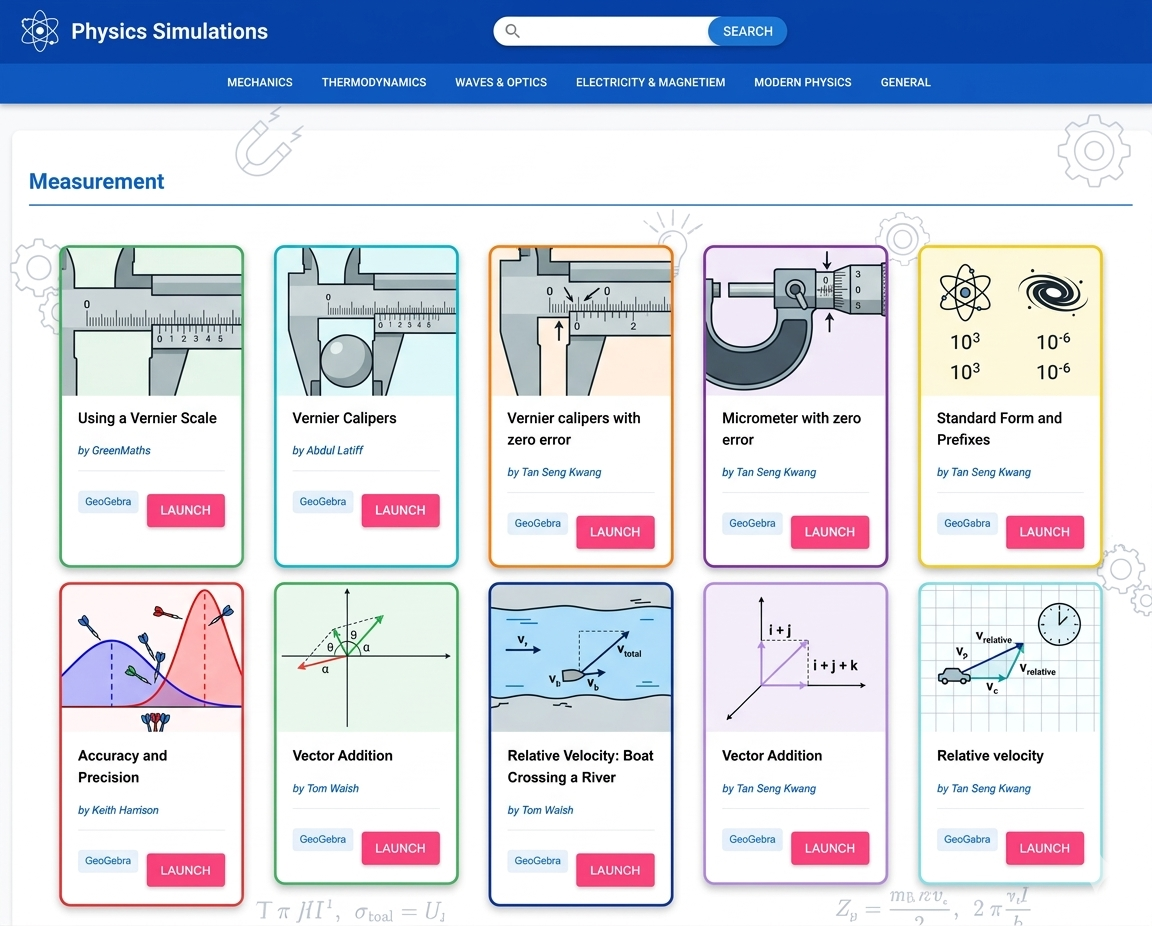Click the magnifying glass search icon
This screenshot has width=1152, height=926.
(513, 31)
